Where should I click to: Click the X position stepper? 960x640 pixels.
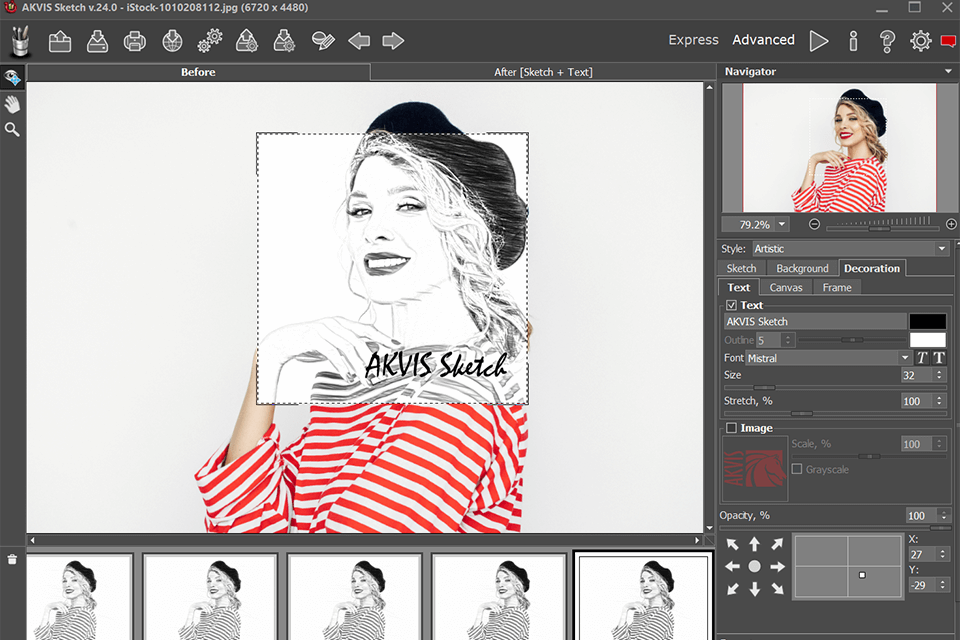tap(943, 554)
